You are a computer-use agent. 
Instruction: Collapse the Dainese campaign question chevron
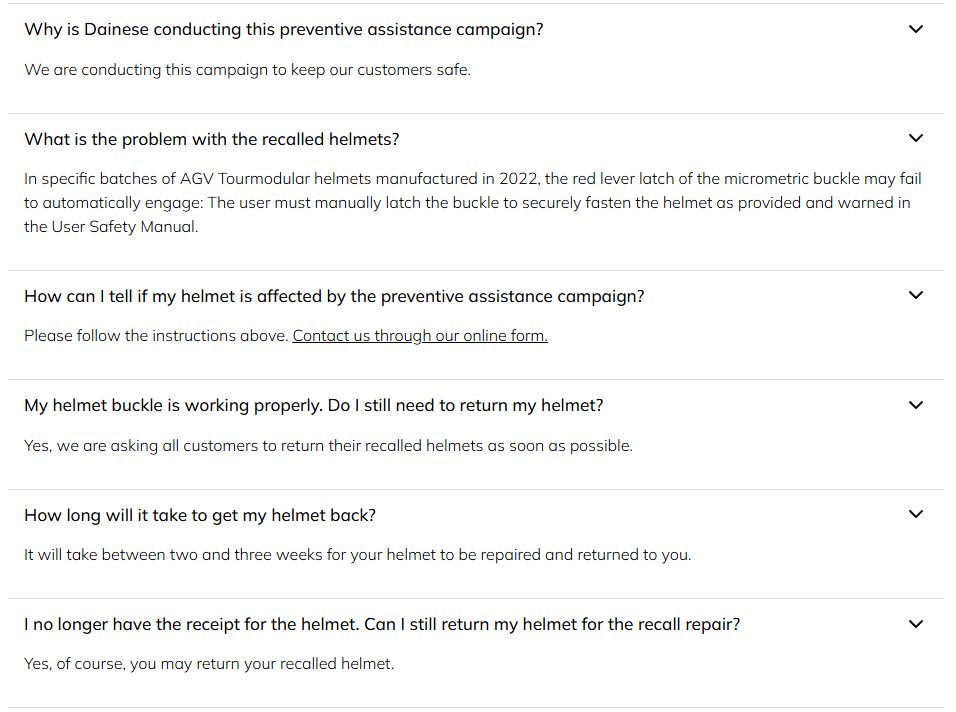(x=915, y=29)
